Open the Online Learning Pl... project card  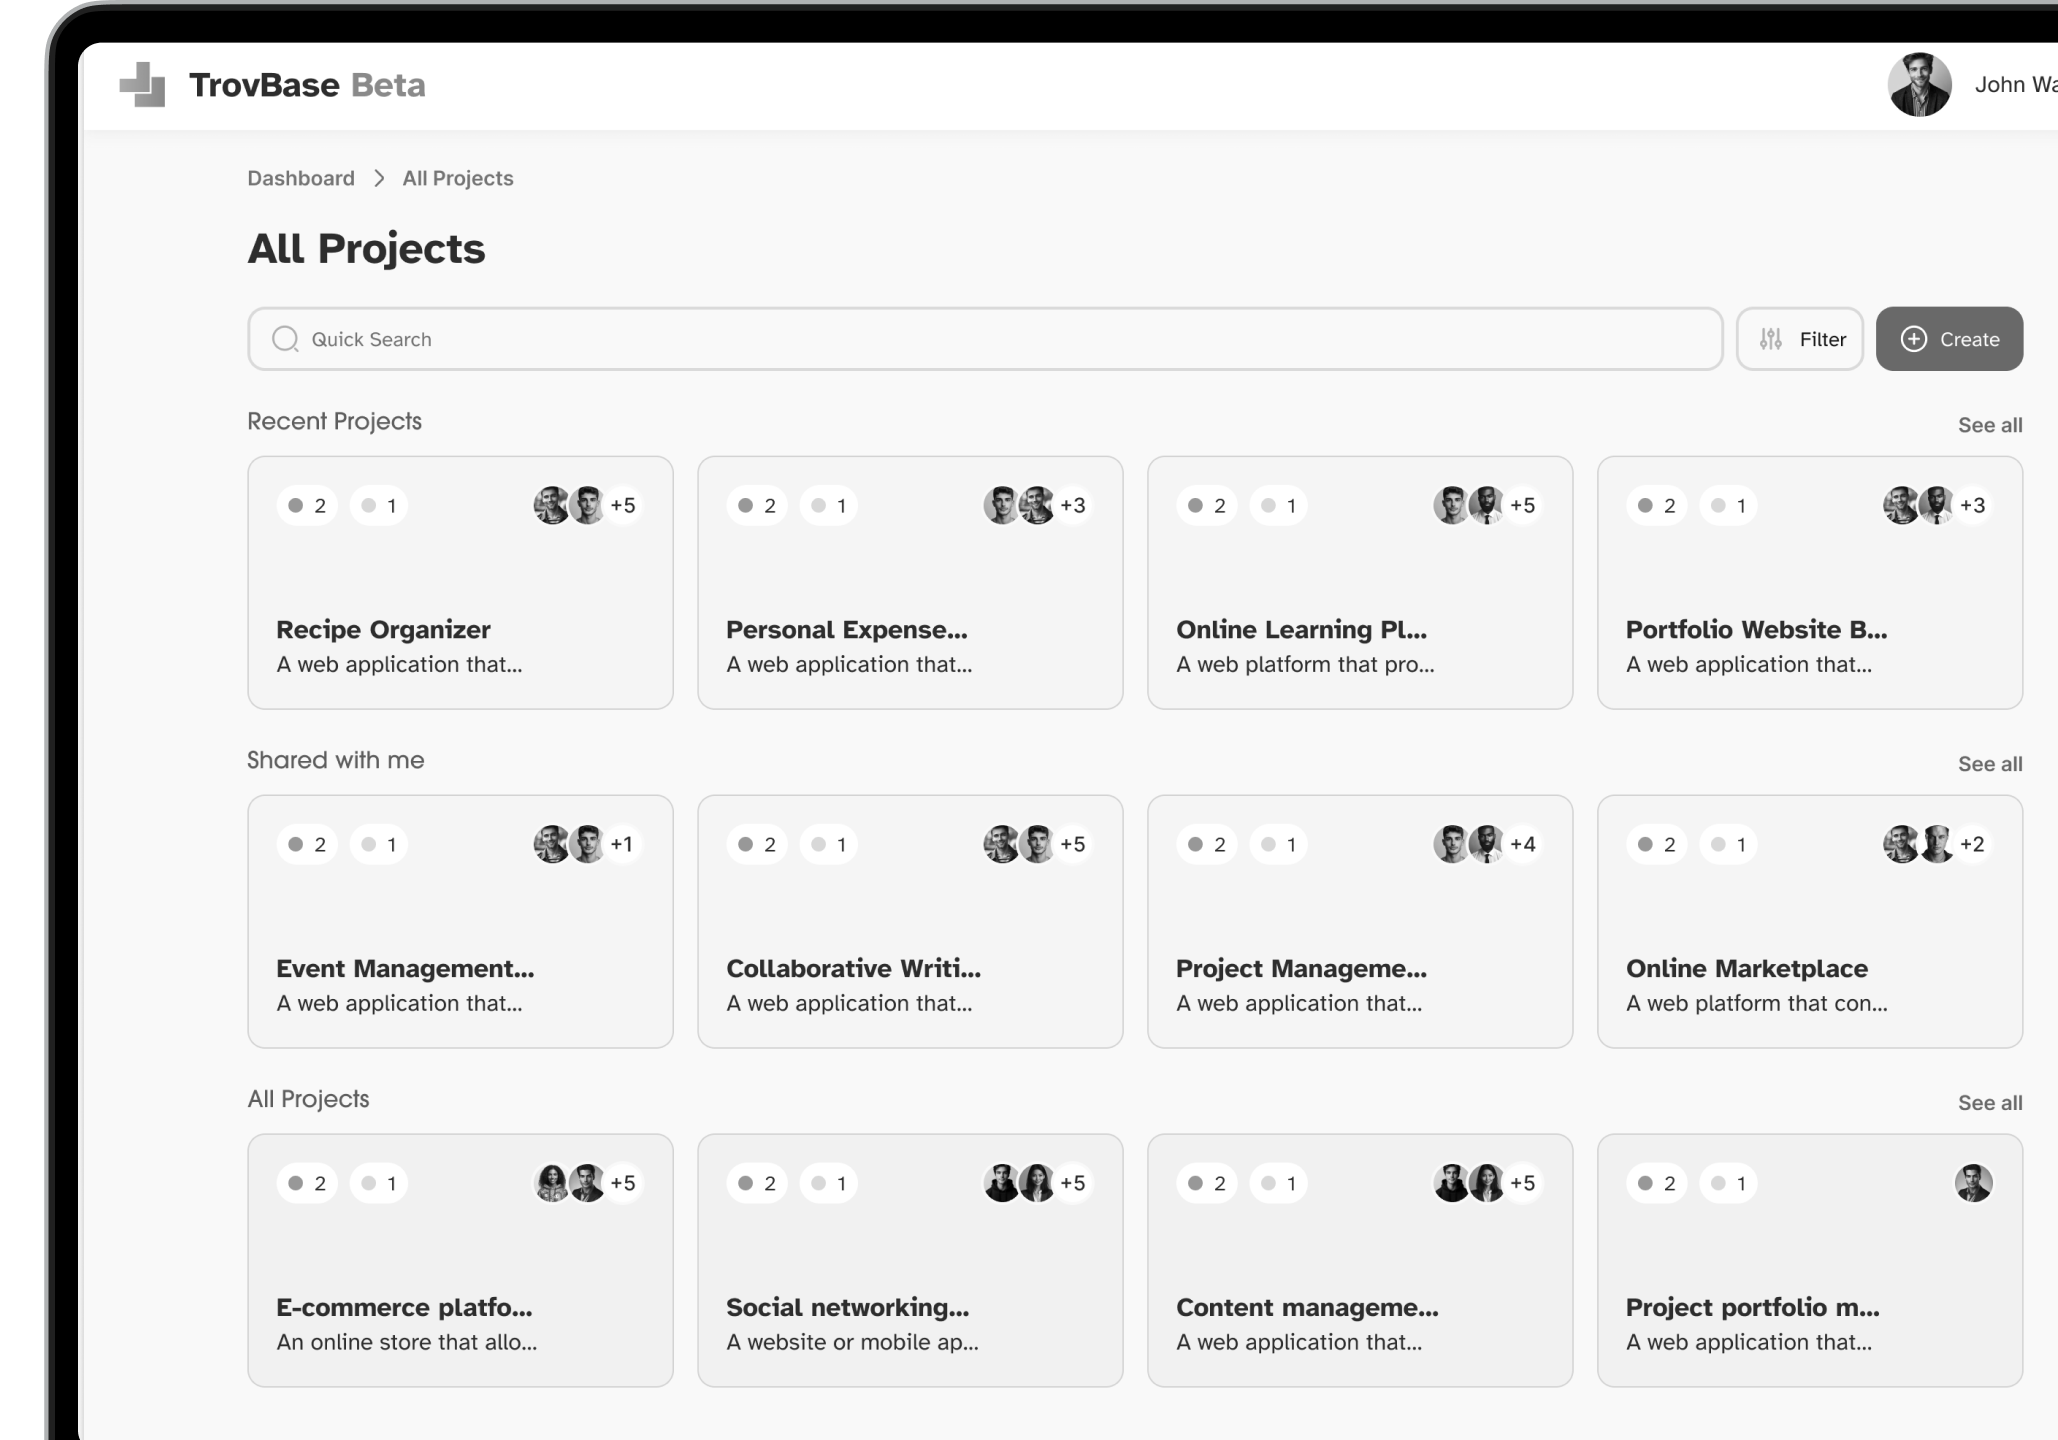(x=1360, y=583)
